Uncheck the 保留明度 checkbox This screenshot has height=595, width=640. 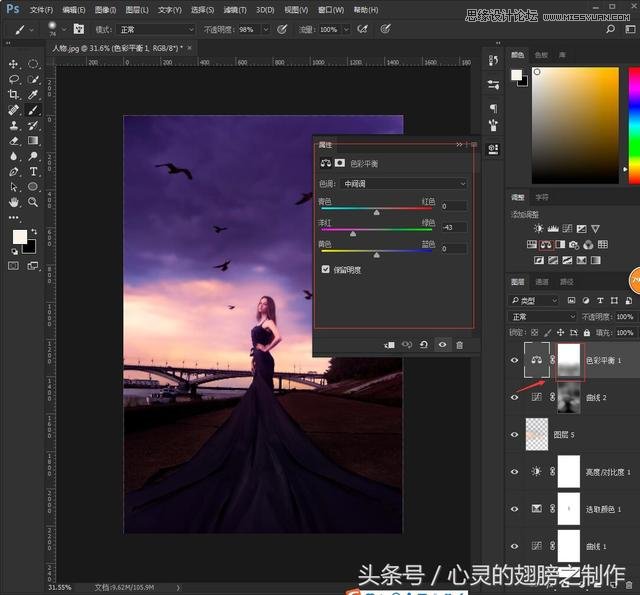click(x=325, y=269)
